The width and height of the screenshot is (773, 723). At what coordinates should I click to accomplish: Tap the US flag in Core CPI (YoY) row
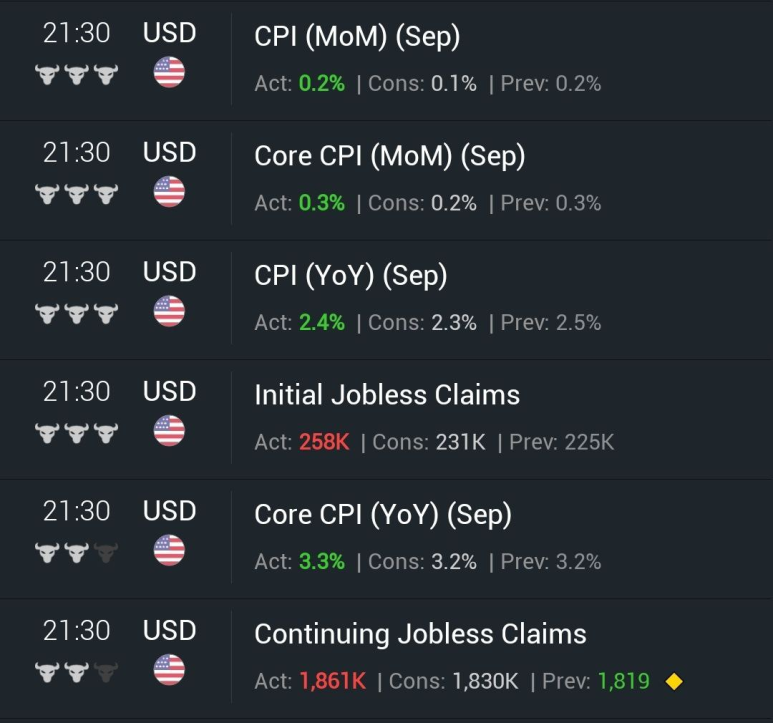click(169, 550)
